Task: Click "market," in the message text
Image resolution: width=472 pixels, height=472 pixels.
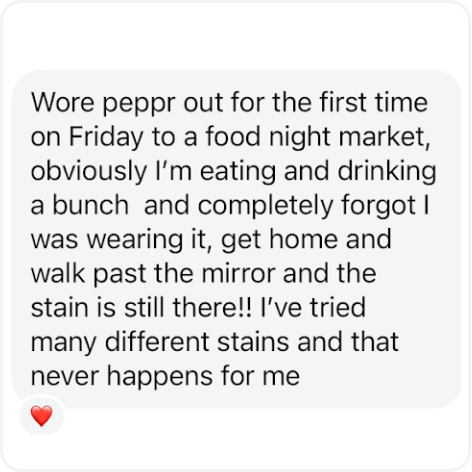Action: 384,137
